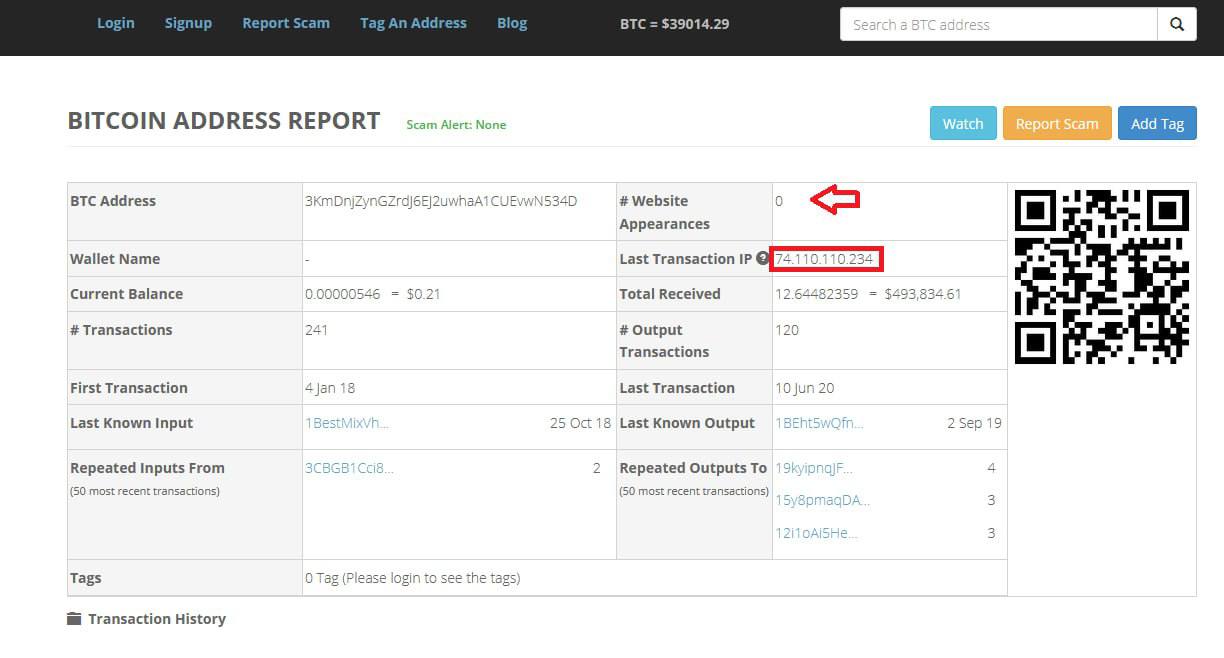Screen dimensions: 1224x658
Task: Open repeated output address 12i1oAi5He...
Action: click(x=816, y=533)
